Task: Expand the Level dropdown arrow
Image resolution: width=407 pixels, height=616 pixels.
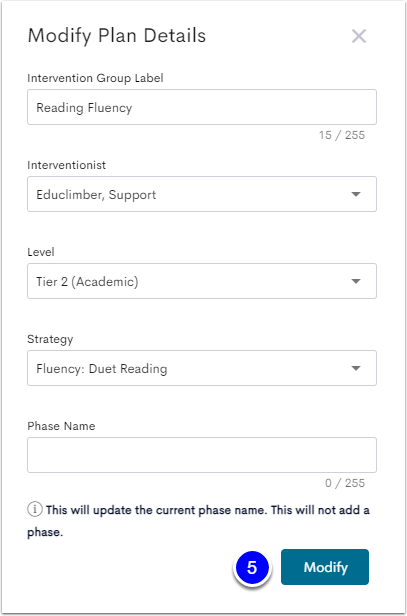Action: (356, 281)
